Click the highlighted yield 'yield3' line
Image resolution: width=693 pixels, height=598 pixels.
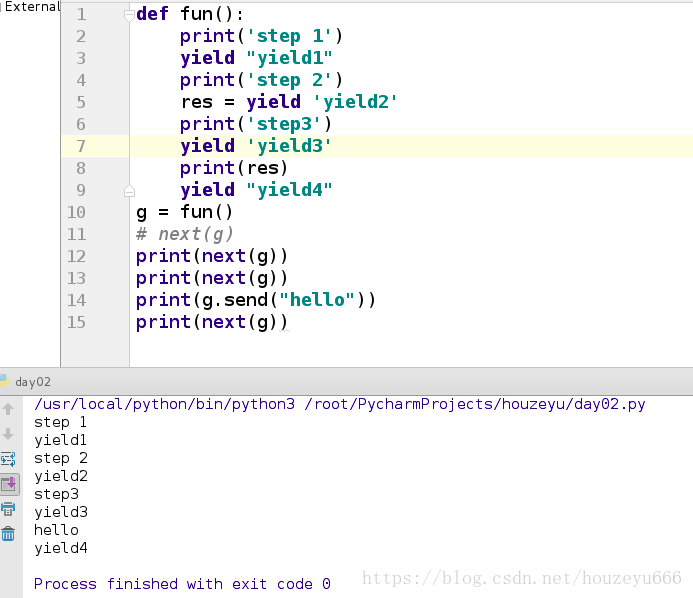coord(256,146)
